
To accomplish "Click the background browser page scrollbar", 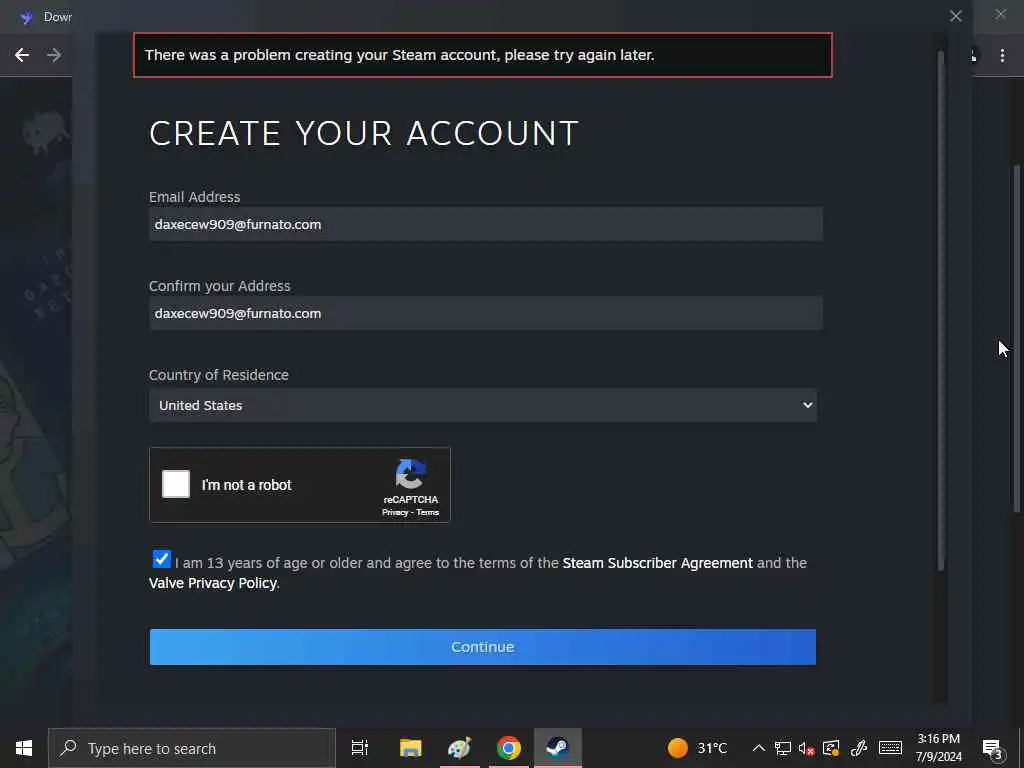I will [x=1017, y=338].
